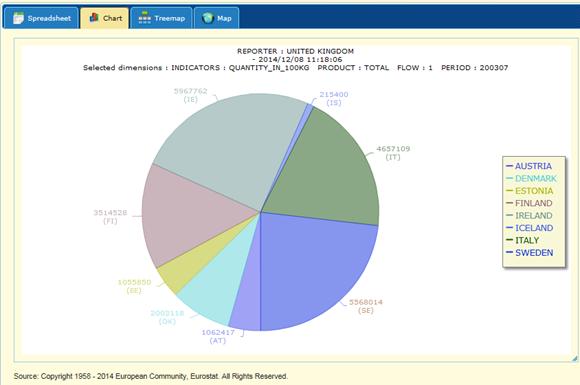The image size is (580, 385).
Task: Click the Chart tab bar-graph icon
Action: (x=94, y=17)
